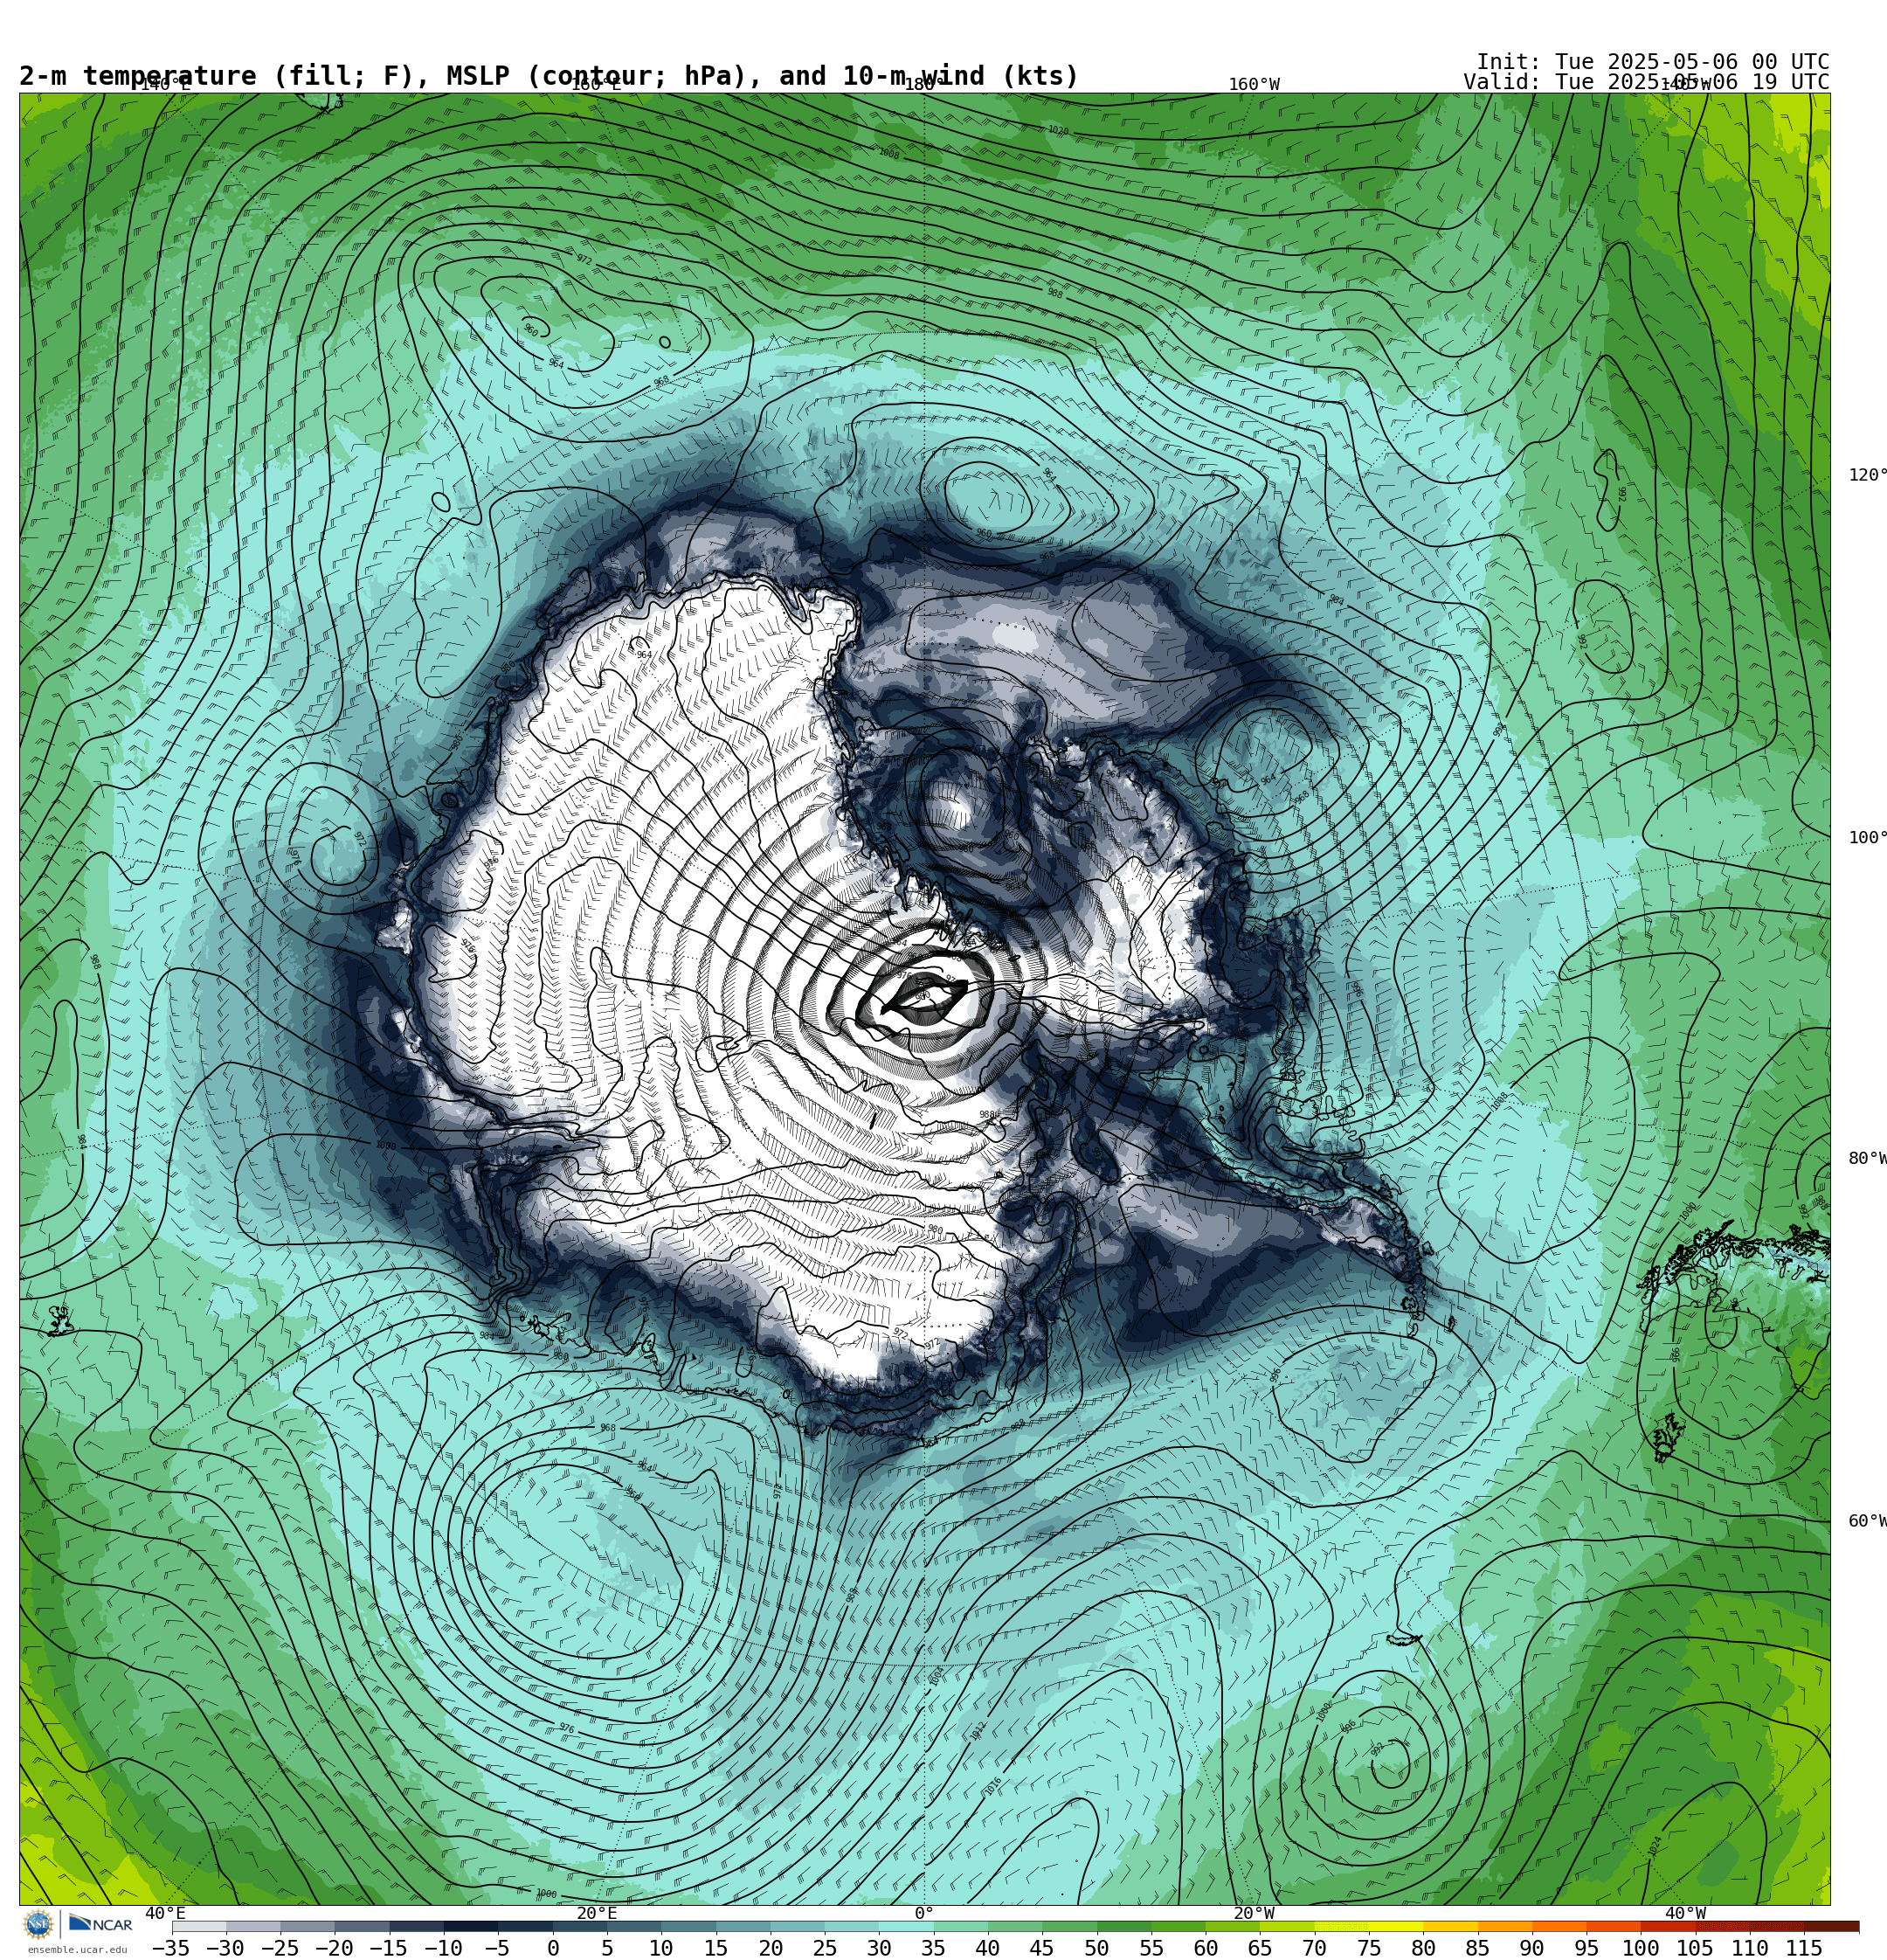The image size is (1887, 1960).
Task: Pick the 30 to 35 pale aqua swatch
Action: [906, 1926]
